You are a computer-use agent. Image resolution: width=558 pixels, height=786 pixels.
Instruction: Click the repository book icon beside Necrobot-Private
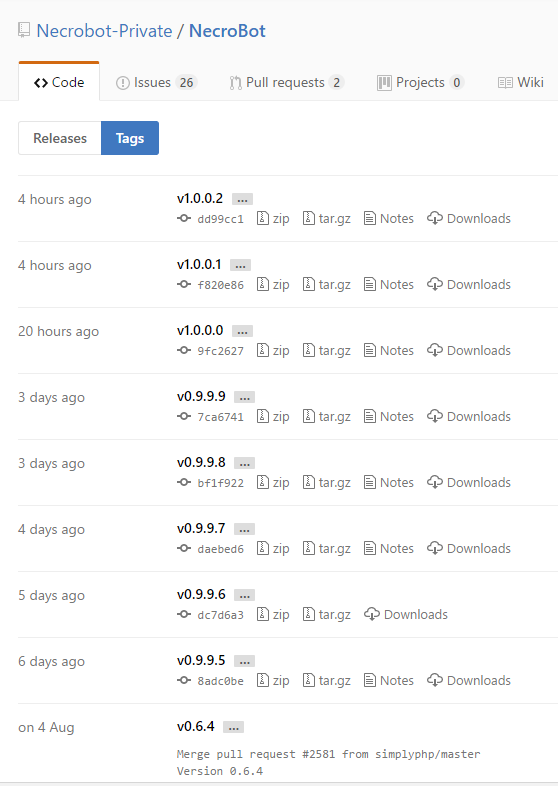[24, 31]
